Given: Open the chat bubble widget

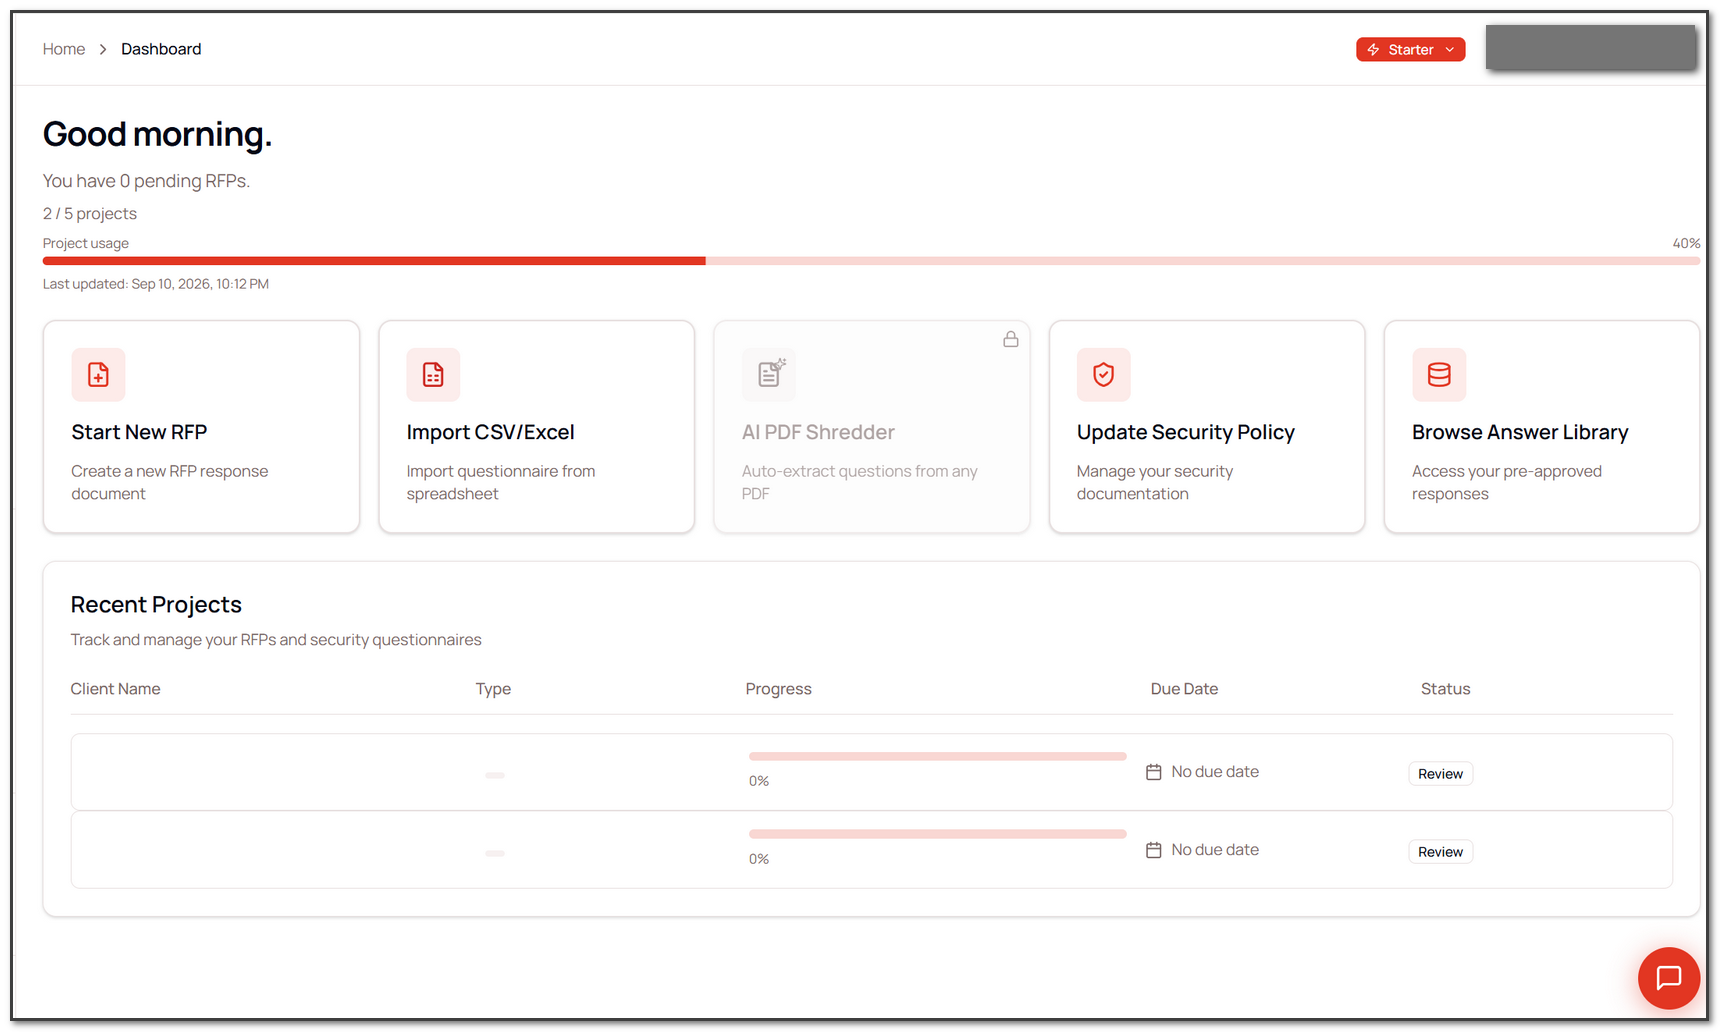Looking at the screenshot, I should (x=1668, y=977).
